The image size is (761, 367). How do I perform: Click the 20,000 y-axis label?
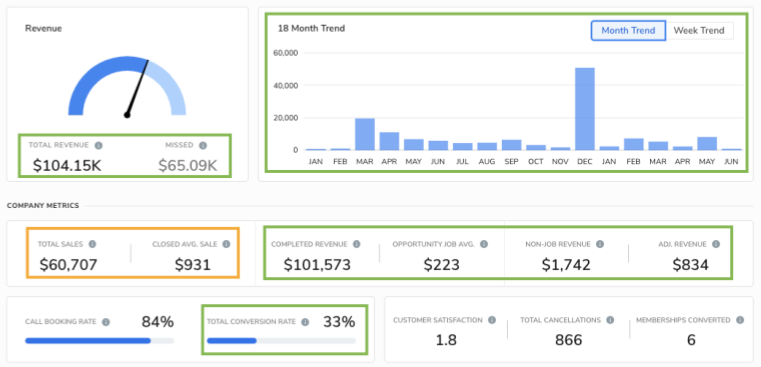click(285, 118)
